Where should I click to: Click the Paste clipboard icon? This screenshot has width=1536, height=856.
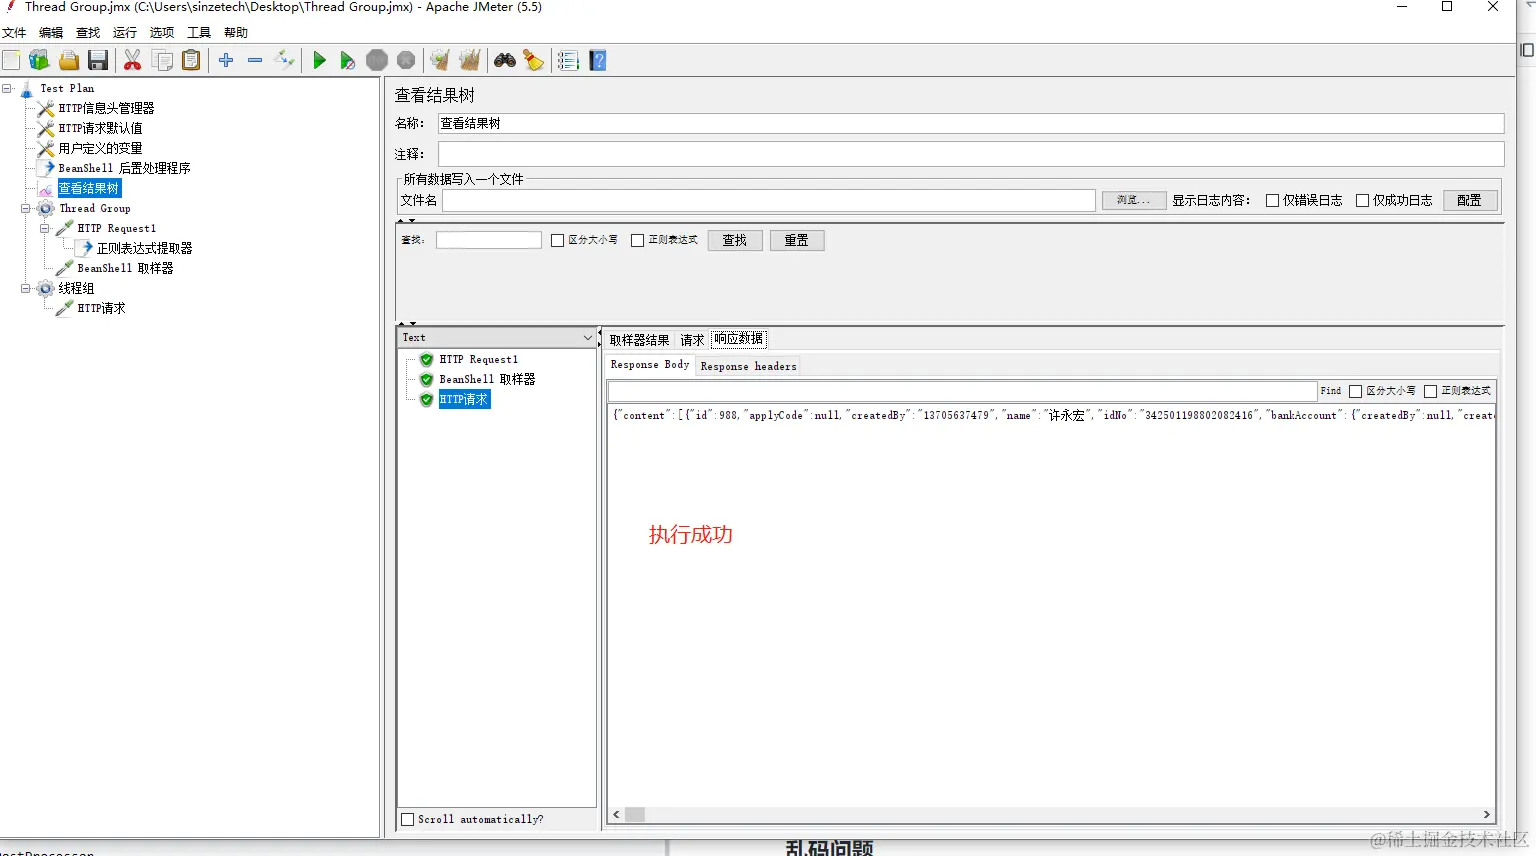[x=191, y=60]
